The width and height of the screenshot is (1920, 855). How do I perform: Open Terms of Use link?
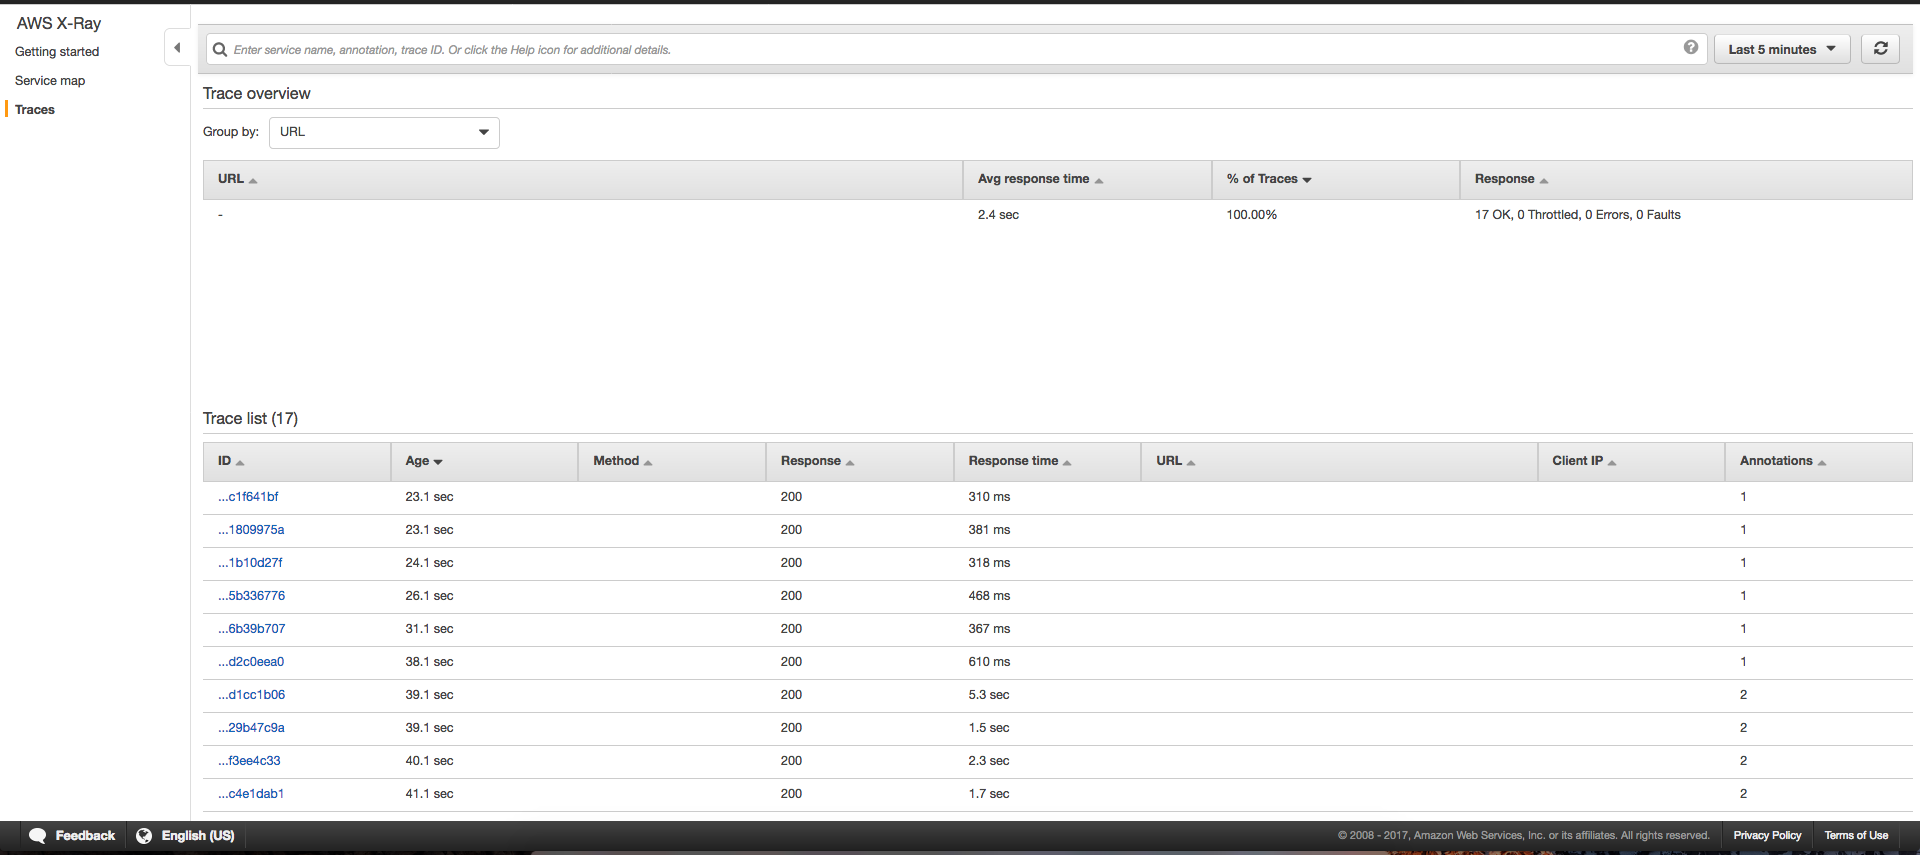pyautogui.click(x=1855, y=836)
